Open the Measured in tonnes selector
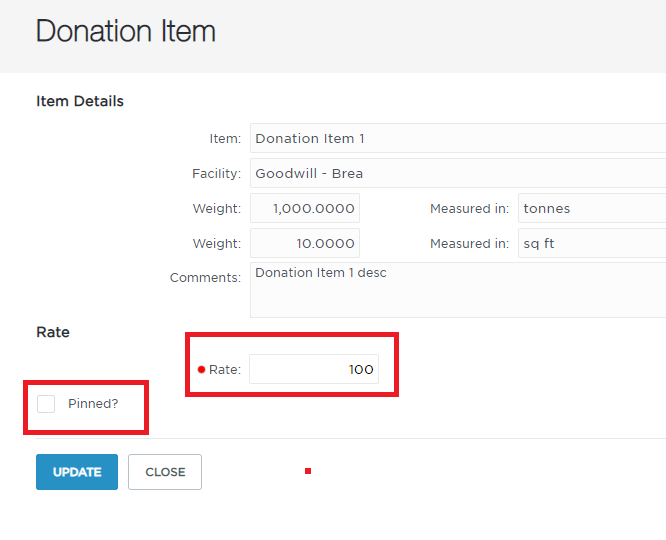 pyautogui.click(x=592, y=208)
